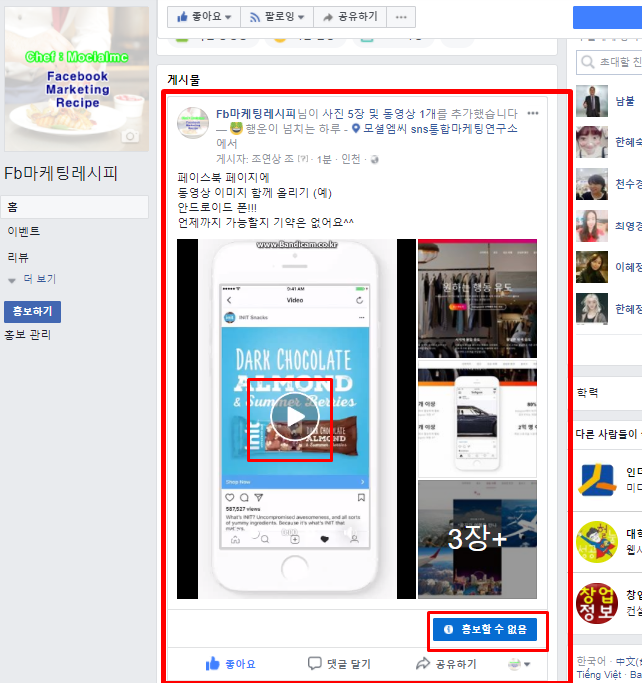Viewport: 642px width, 683px height.
Task: Click the 인천 location text on post
Action: (x=351, y=160)
